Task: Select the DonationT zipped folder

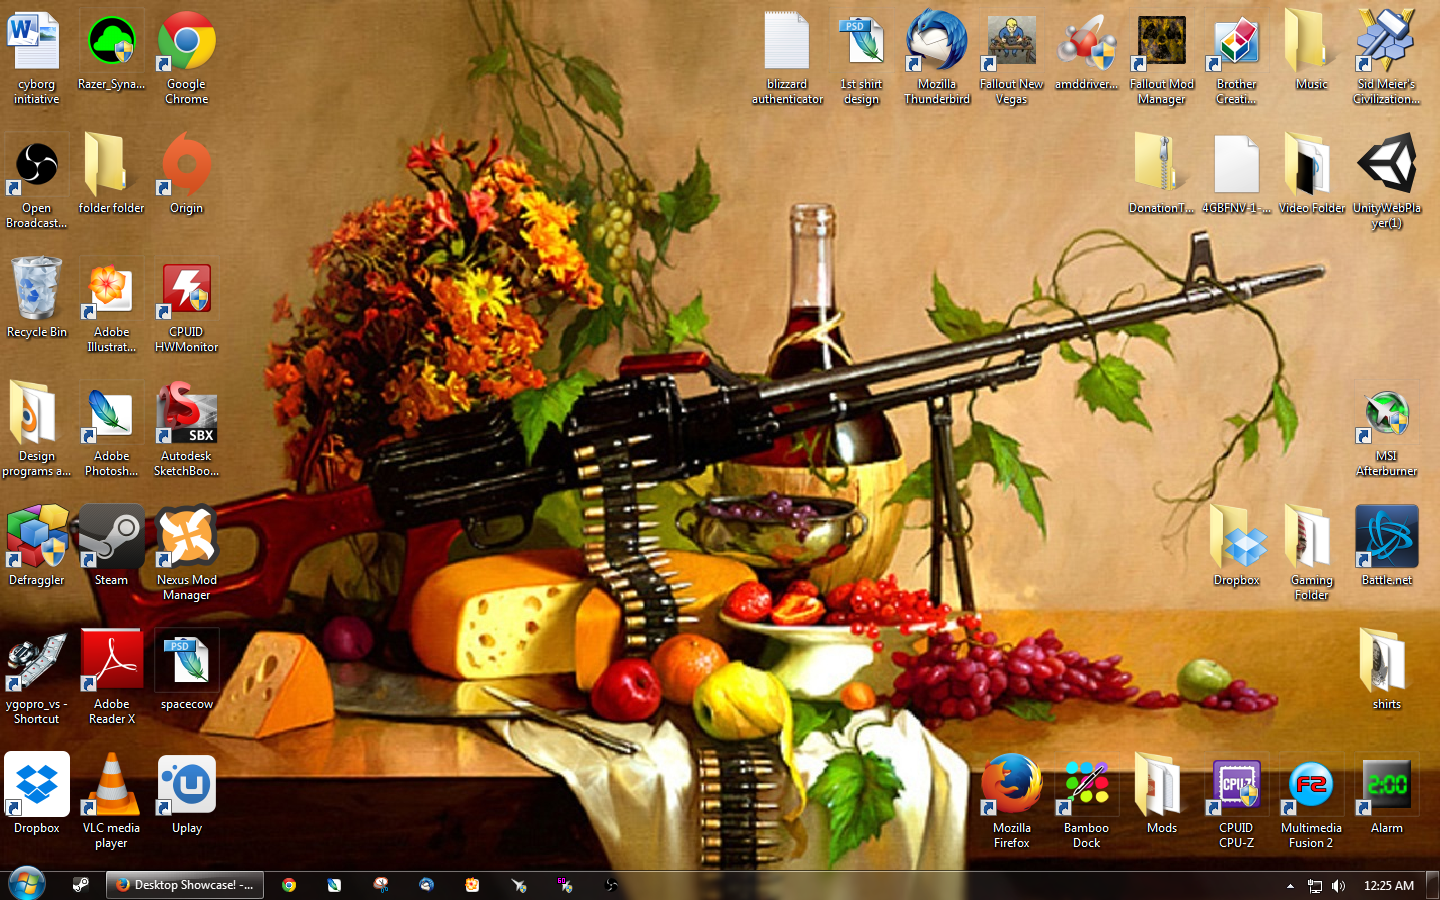Action: coord(1162,175)
